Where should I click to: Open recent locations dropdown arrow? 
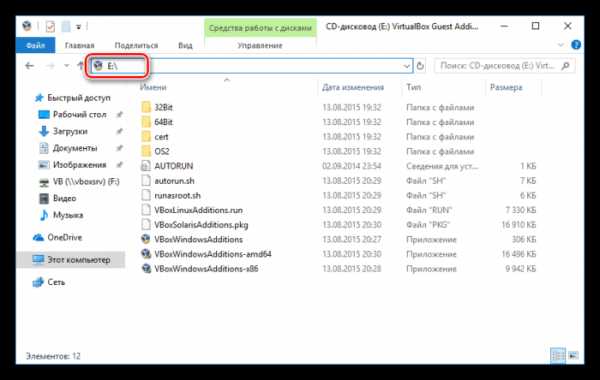pos(67,65)
